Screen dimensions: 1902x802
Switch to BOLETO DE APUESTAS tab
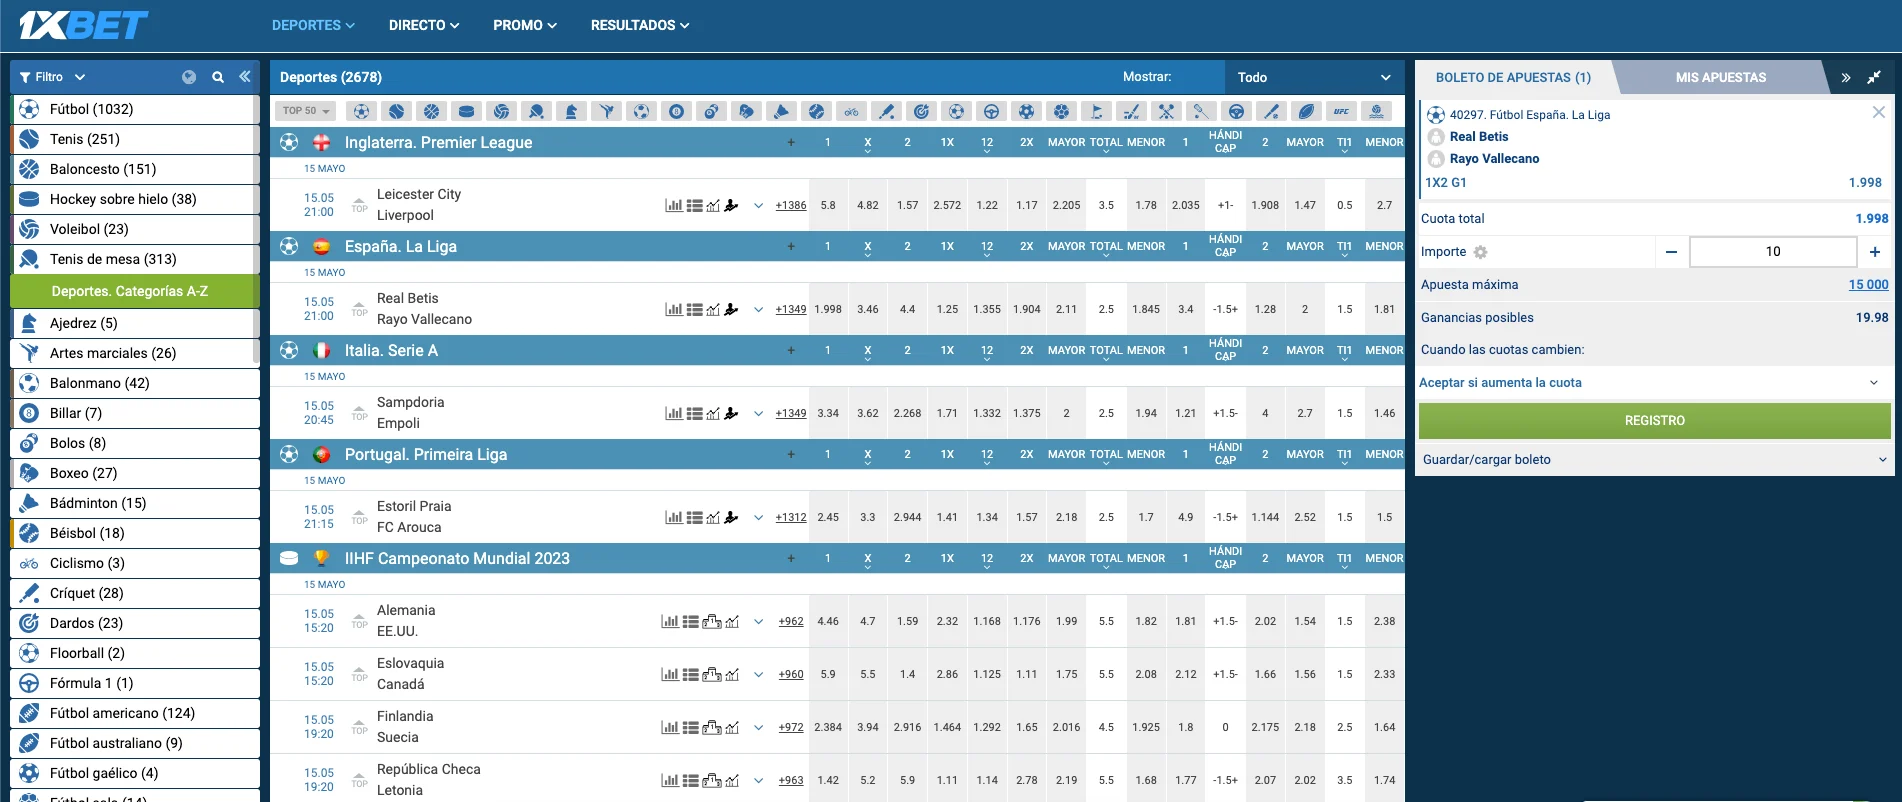pyautogui.click(x=1513, y=77)
